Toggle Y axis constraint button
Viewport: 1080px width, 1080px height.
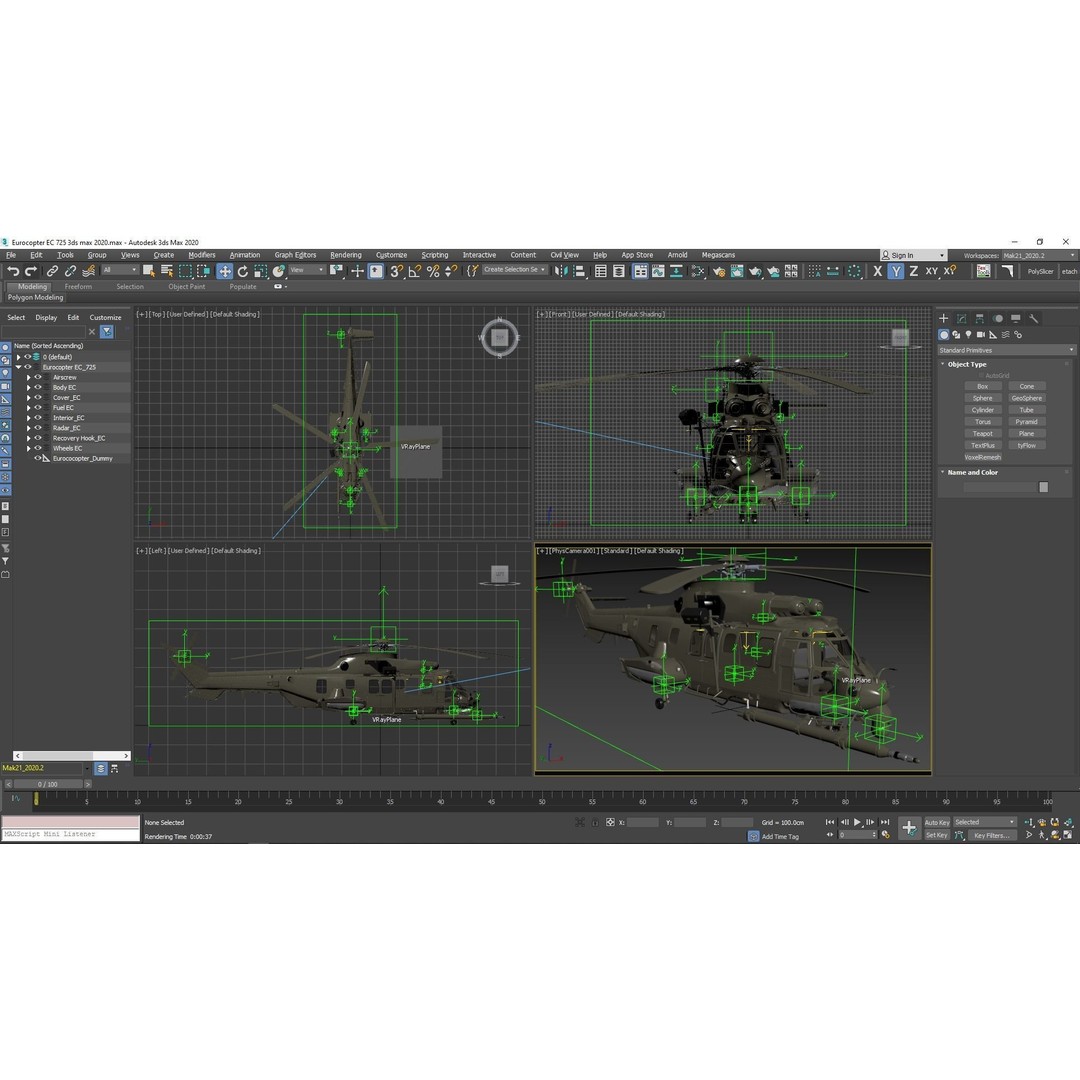point(895,271)
